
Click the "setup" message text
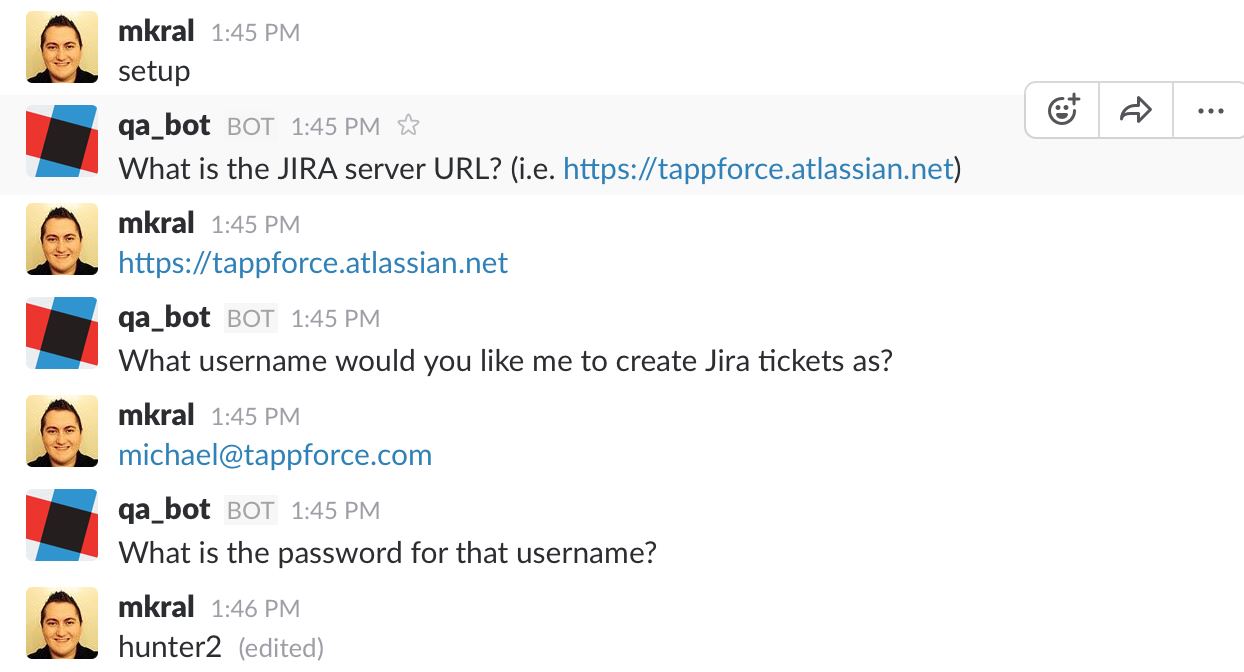coord(154,71)
